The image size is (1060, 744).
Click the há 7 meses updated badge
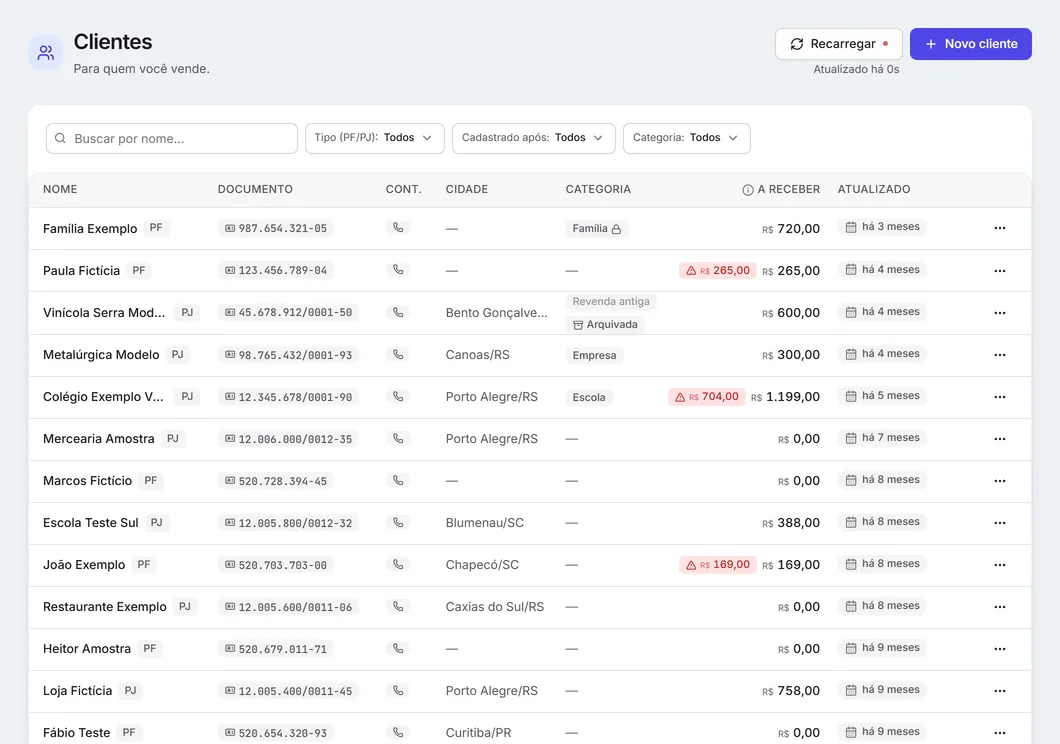tap(882, 438)
